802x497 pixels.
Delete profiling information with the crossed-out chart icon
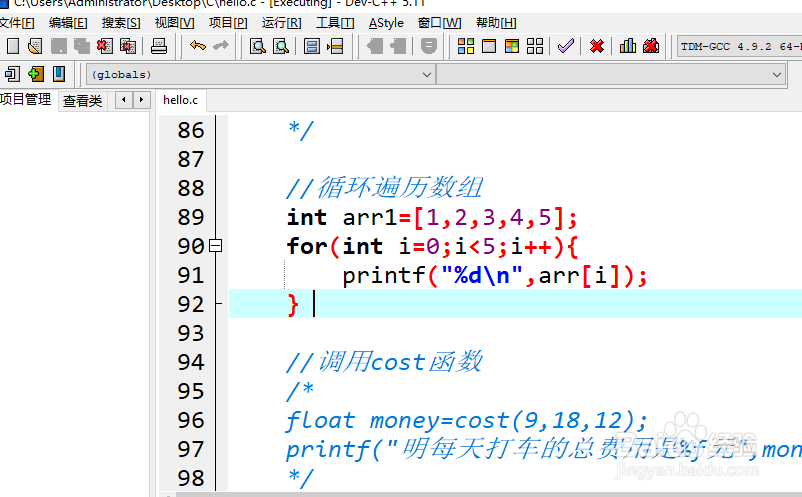(x=651, y=47)
